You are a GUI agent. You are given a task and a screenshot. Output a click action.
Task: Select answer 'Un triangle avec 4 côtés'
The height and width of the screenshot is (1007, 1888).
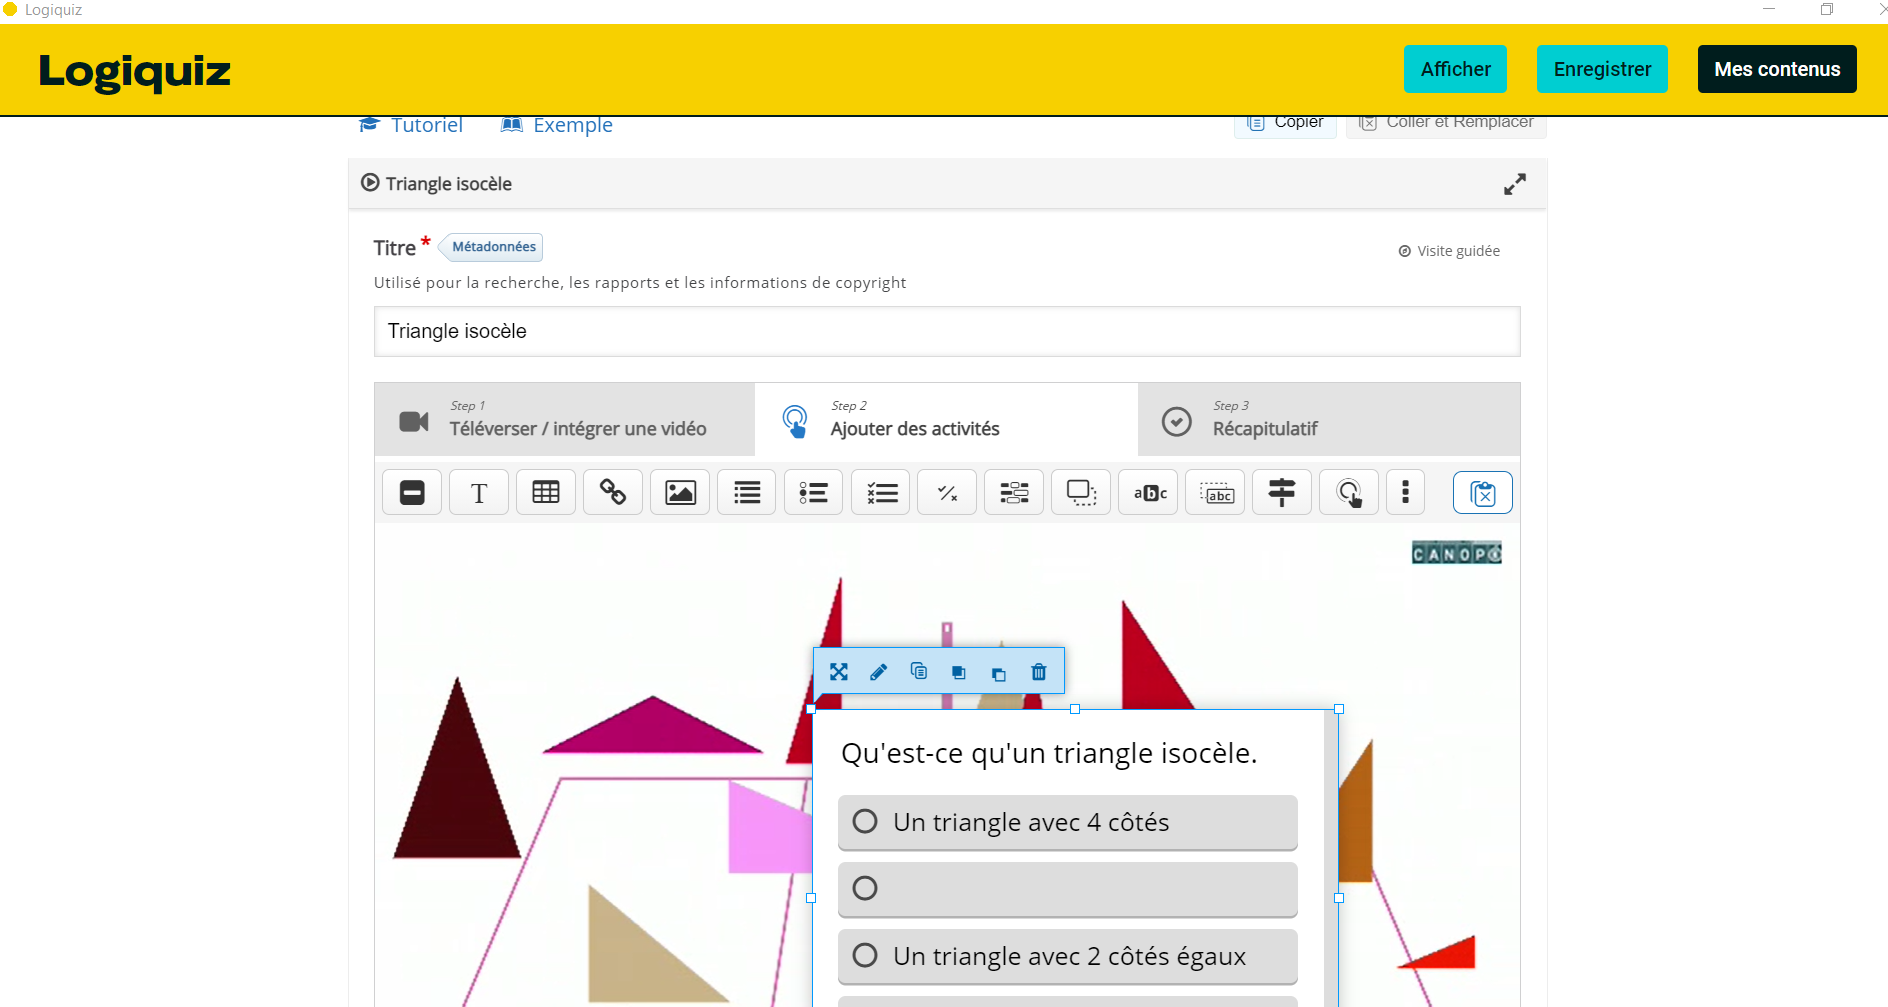(1068, 822)
